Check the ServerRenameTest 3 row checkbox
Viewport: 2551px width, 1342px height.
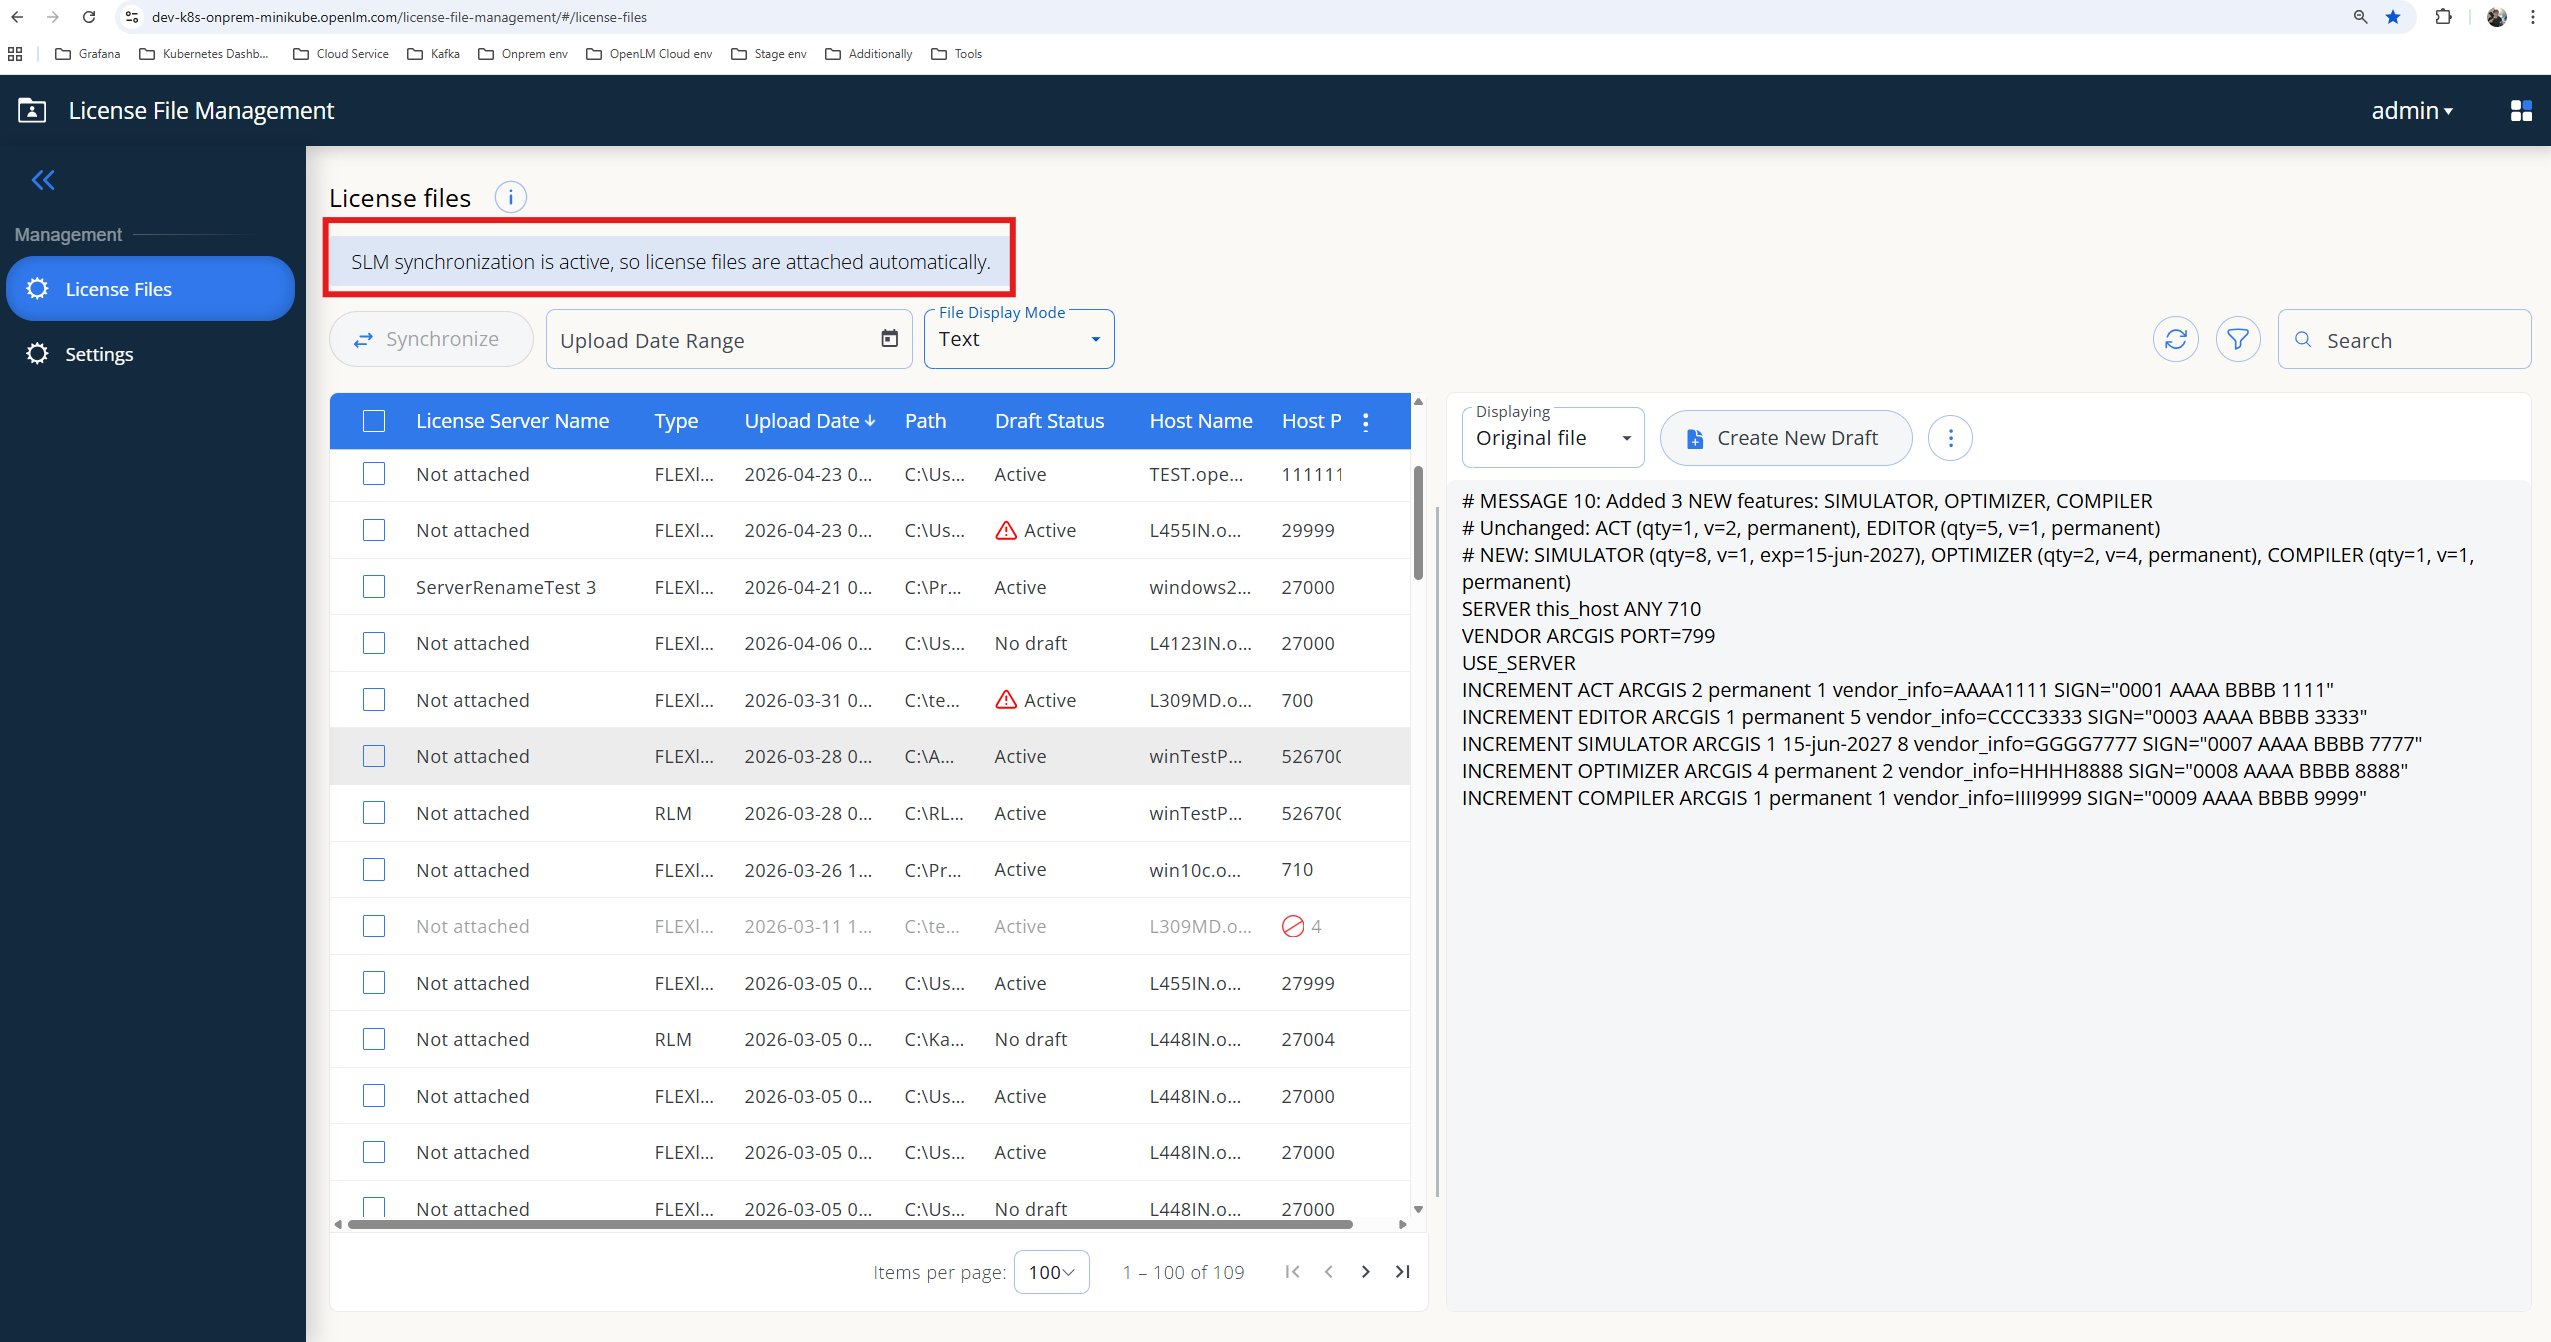tap(374, 587)
